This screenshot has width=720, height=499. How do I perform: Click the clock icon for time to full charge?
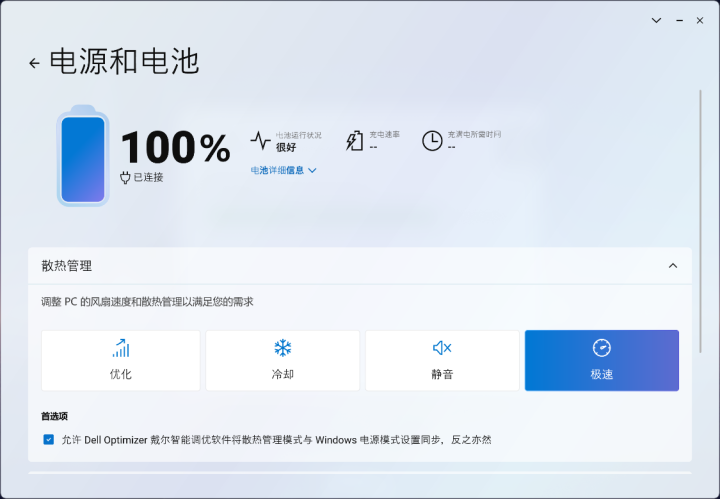432,141
